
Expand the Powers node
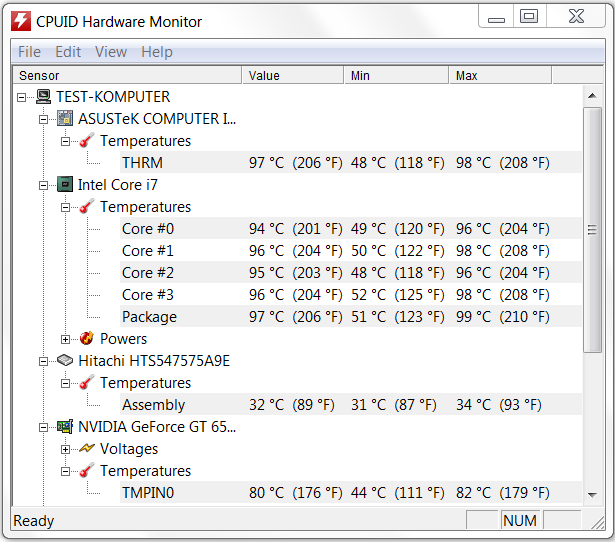point(66,339)
